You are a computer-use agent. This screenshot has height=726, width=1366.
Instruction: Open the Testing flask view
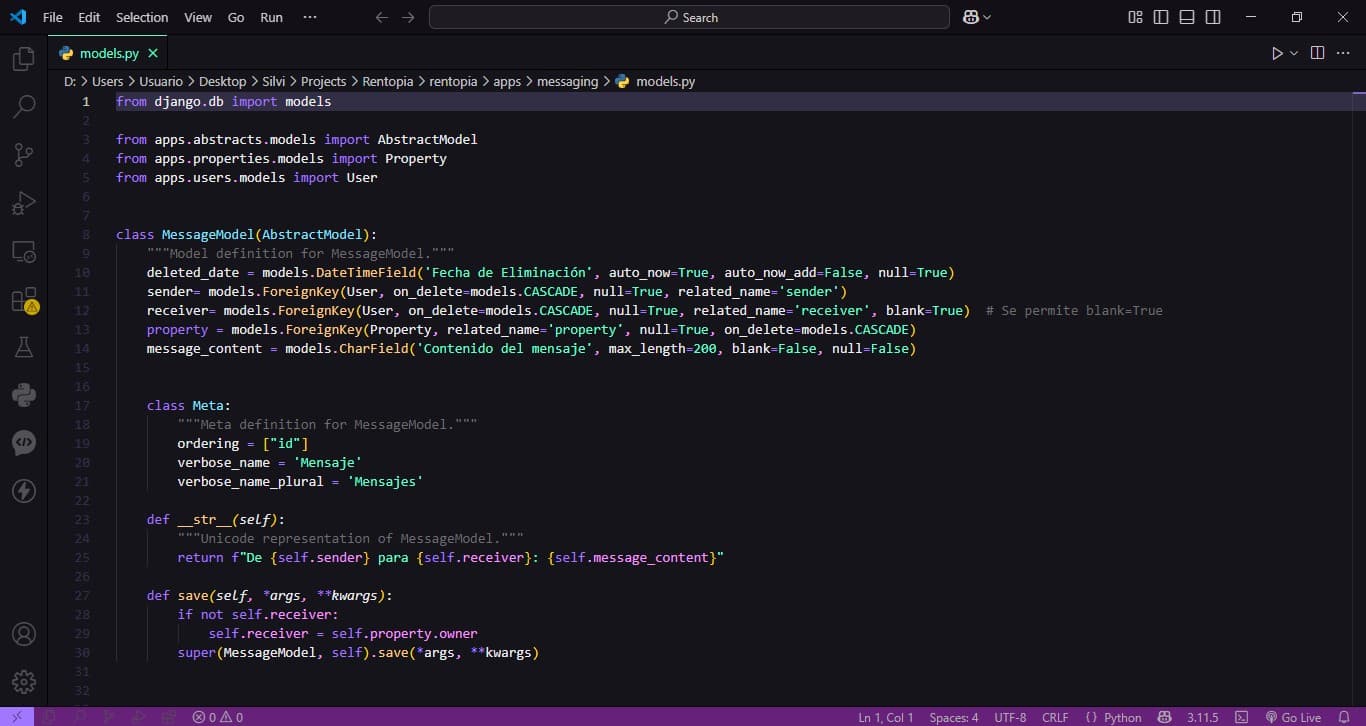23,347
